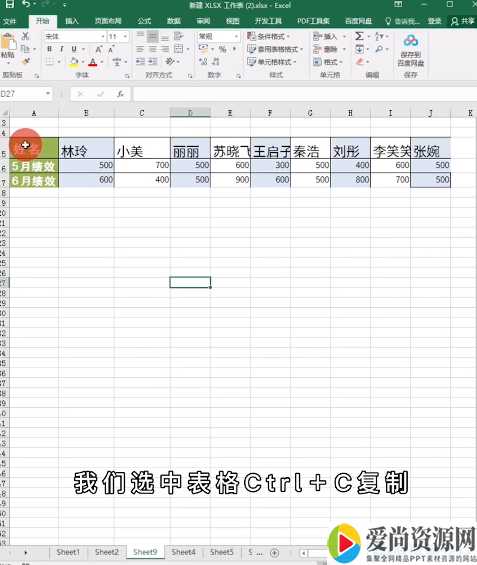
Task: Toggle align text left
Action: point(141,49)
